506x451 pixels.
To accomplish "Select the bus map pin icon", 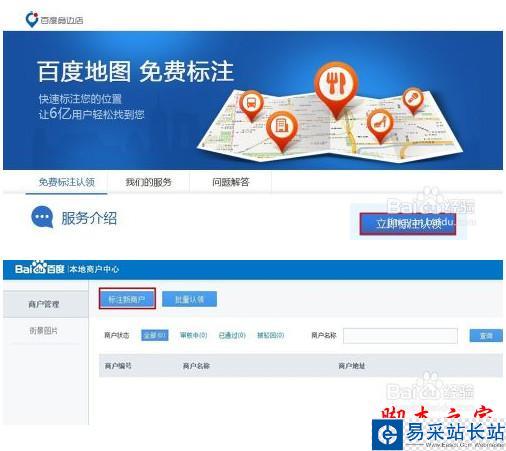I will tap(251, 104).
